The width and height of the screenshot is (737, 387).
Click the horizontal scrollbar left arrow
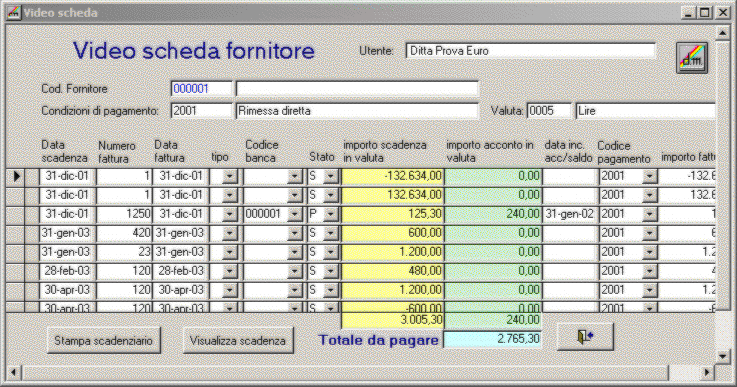coord(13,373)
